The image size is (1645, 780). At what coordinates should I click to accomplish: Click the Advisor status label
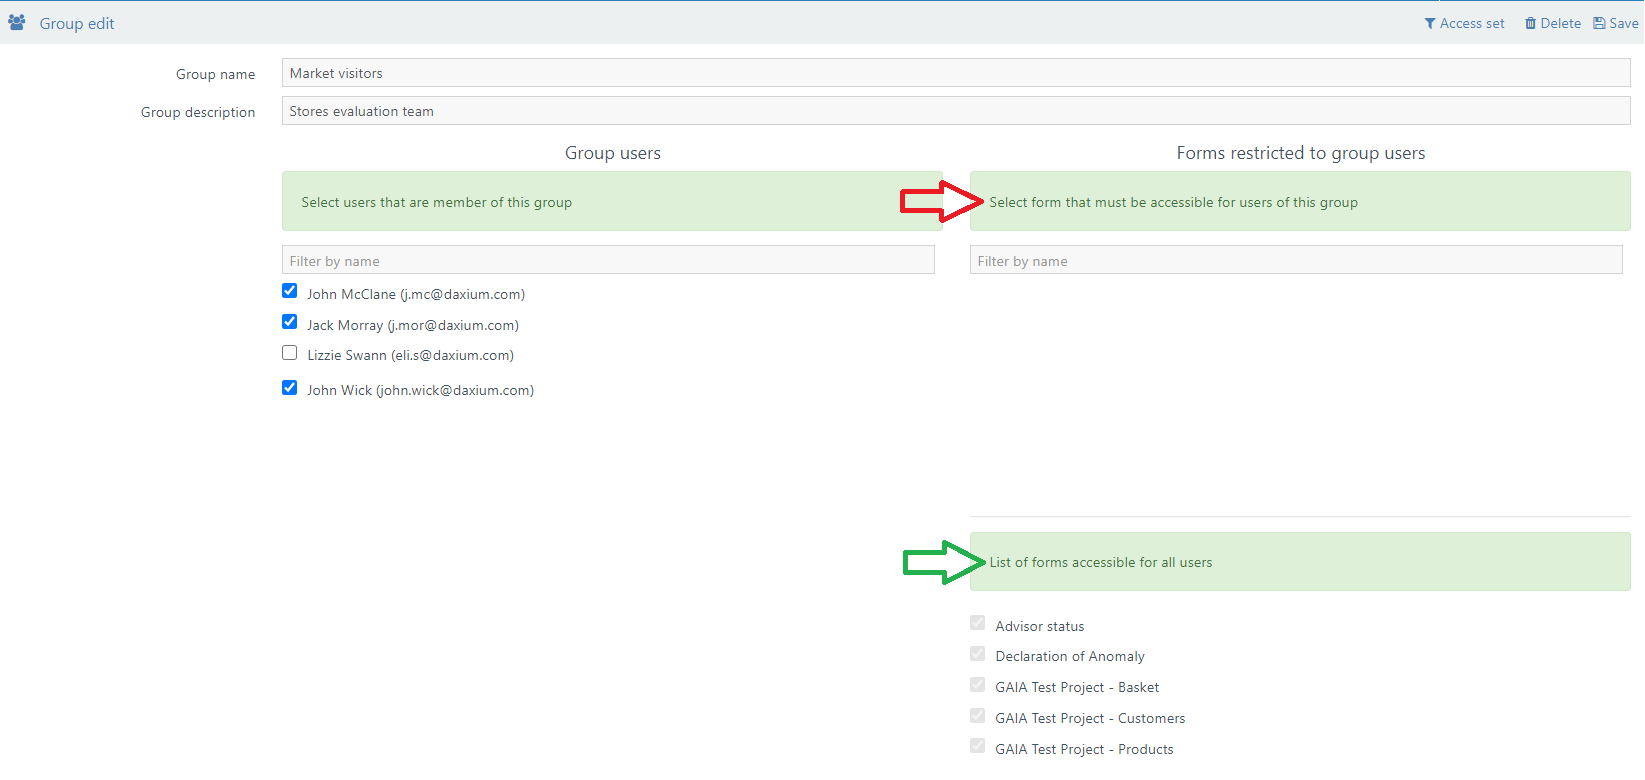[x=1040, y=626]
